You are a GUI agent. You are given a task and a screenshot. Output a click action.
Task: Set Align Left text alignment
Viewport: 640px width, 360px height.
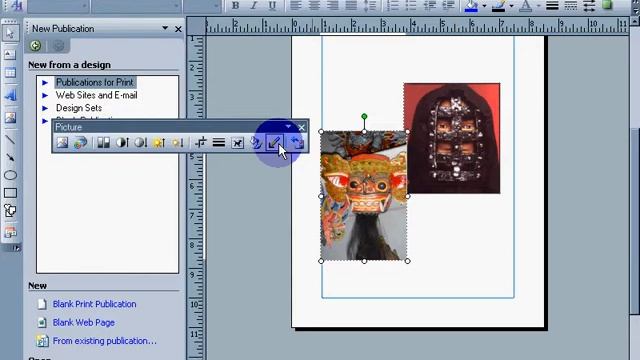[295, 6]
